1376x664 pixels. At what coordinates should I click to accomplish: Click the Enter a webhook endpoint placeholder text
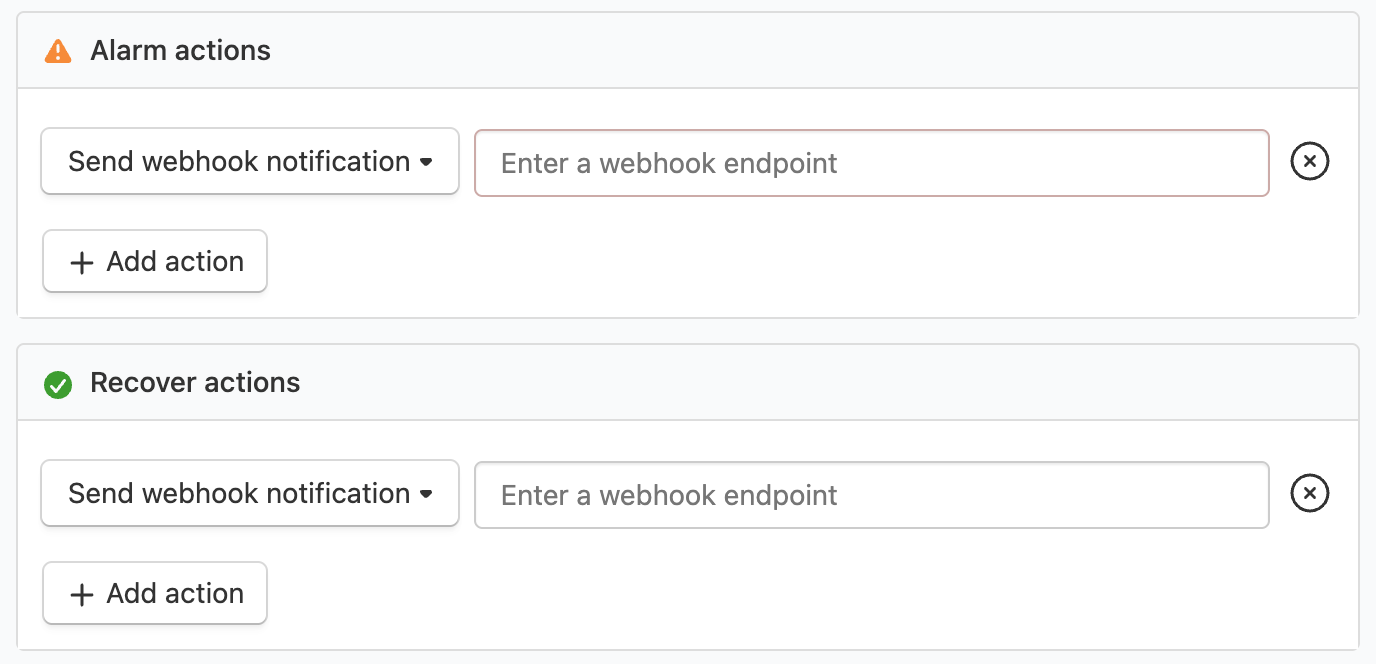click(x=668, y=162)
